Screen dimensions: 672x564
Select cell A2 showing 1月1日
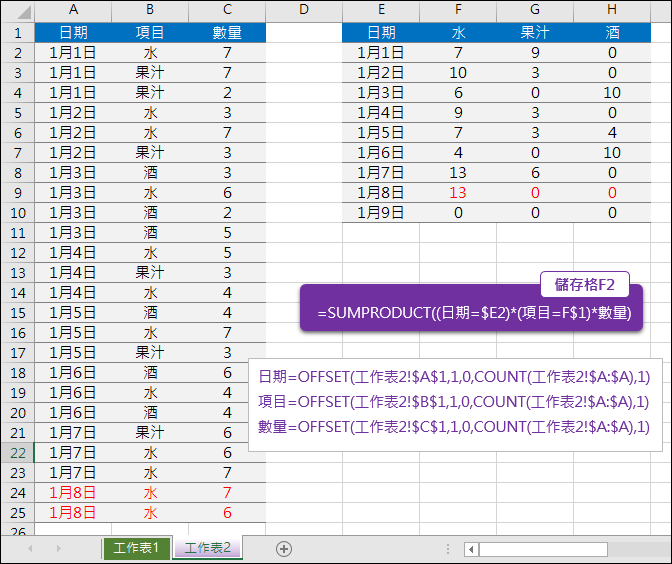(73, 53)
